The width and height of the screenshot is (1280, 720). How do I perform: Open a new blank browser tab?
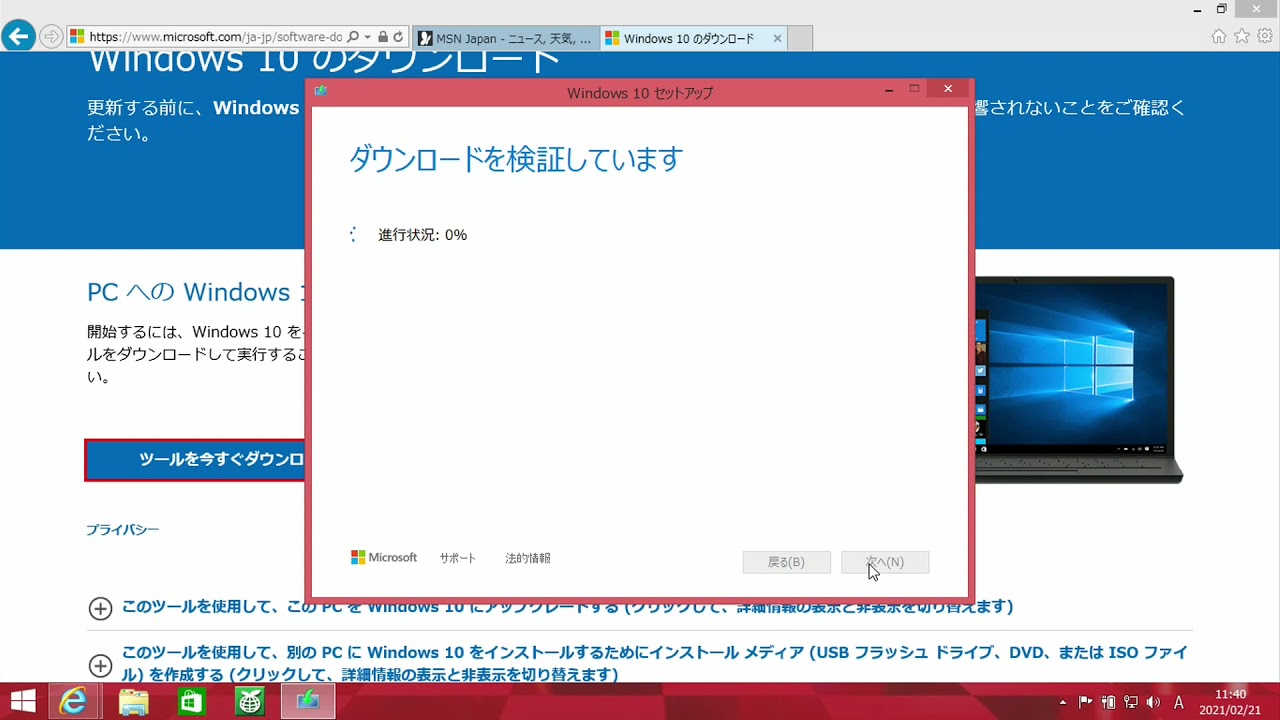tap(800, 38)
